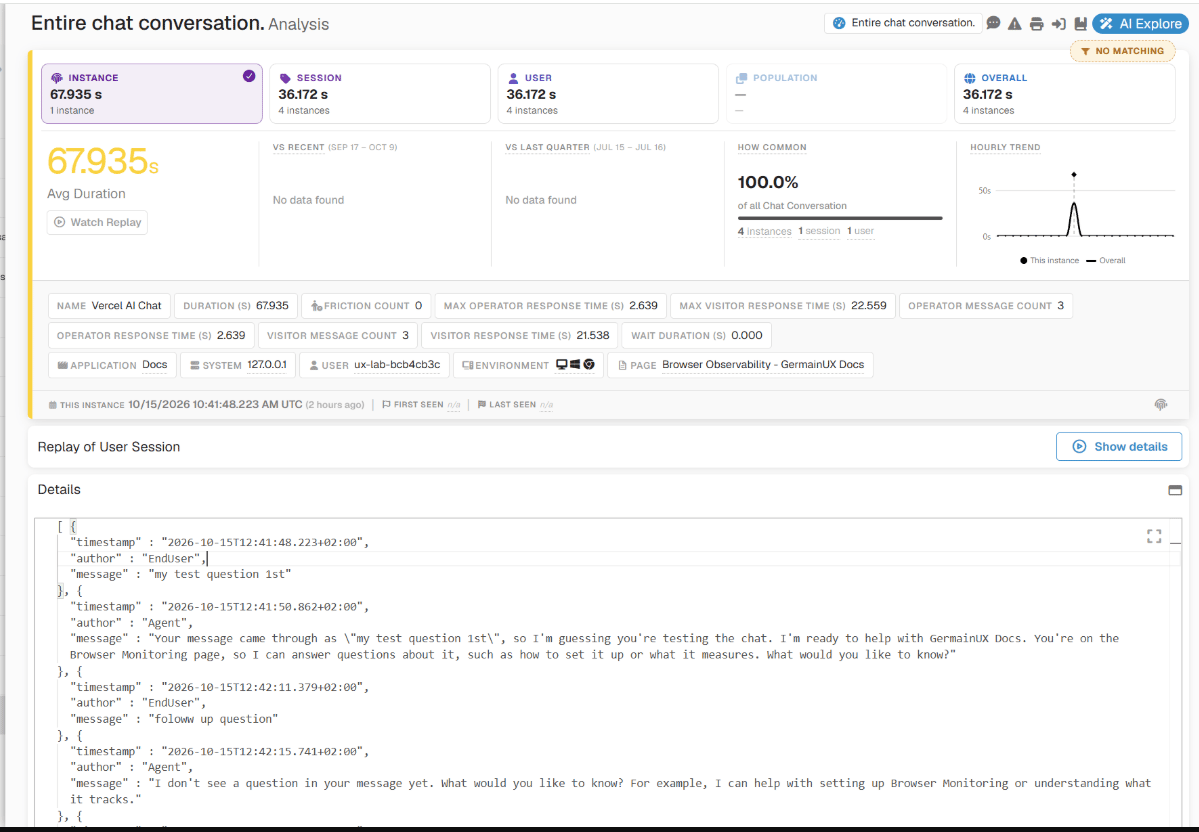Click the FIRST SEEN n/a value
The width and height of the screenshot is (1199, 832).
[x=453, y=405]
